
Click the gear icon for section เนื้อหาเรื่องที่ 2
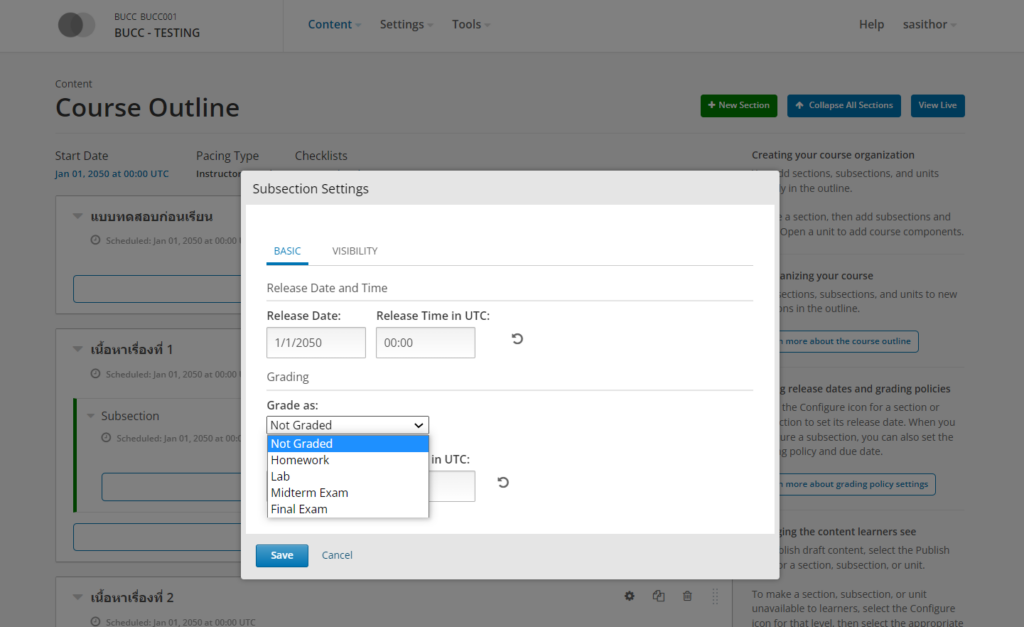pos(629,596)
